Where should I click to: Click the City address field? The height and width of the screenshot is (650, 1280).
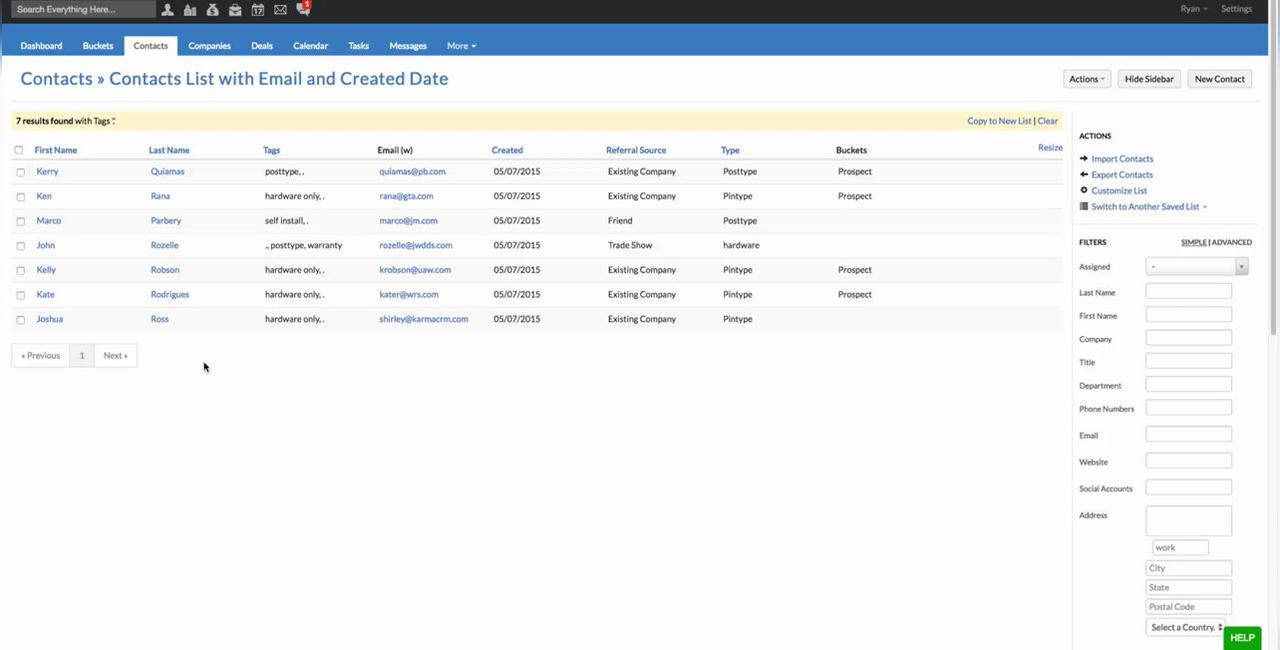(1189, 568)
